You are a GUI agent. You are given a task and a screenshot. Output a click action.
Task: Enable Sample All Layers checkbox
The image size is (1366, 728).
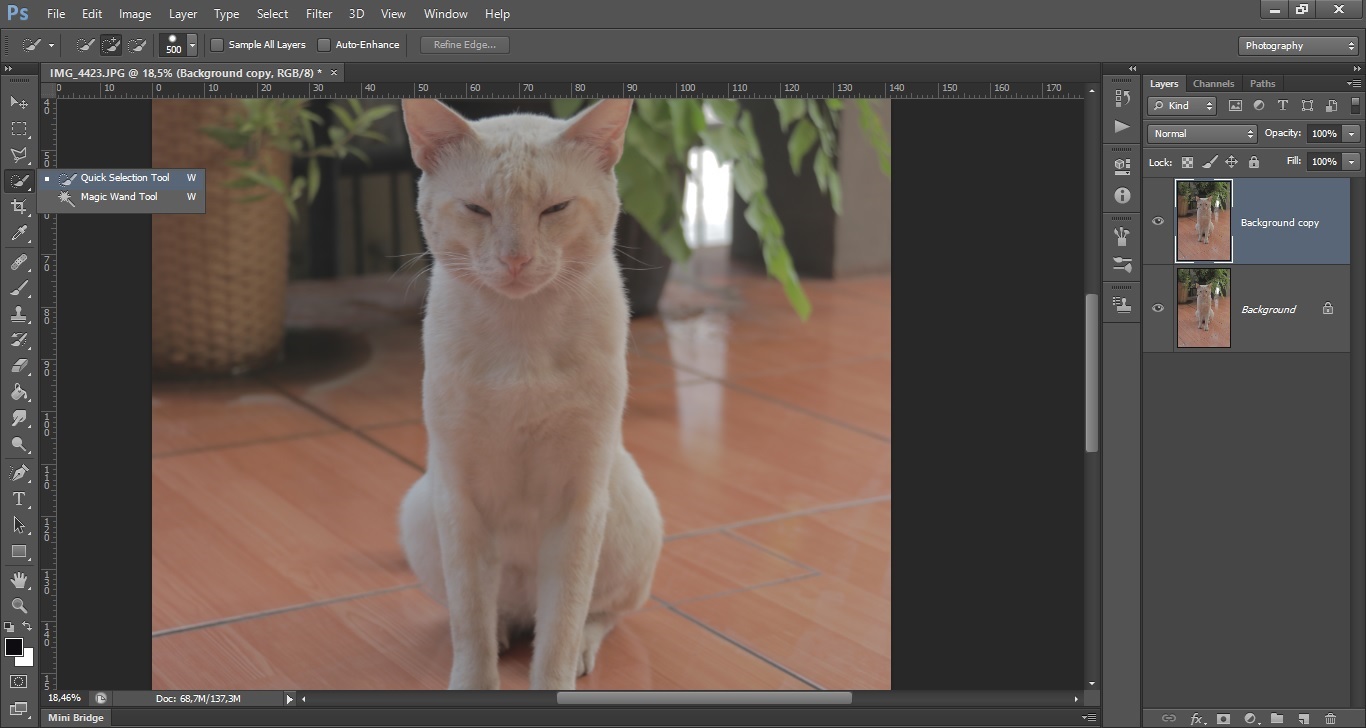pos(217,45)
